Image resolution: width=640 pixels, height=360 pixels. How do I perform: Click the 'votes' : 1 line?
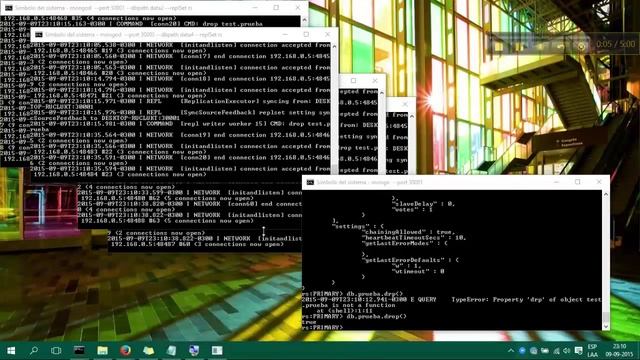pyautogui.click(x=412, y=209)
